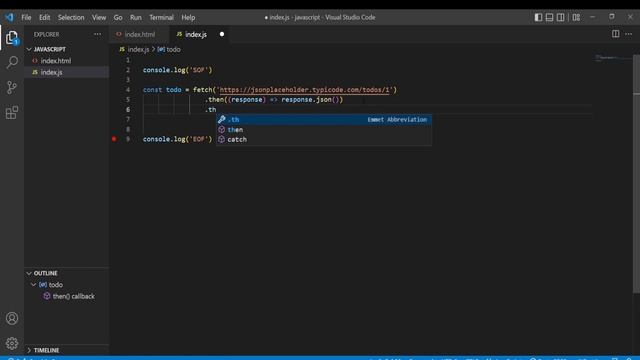Click index.js breadcrumb segment
This screenshot has height=360, width=640.
point(138,49)
